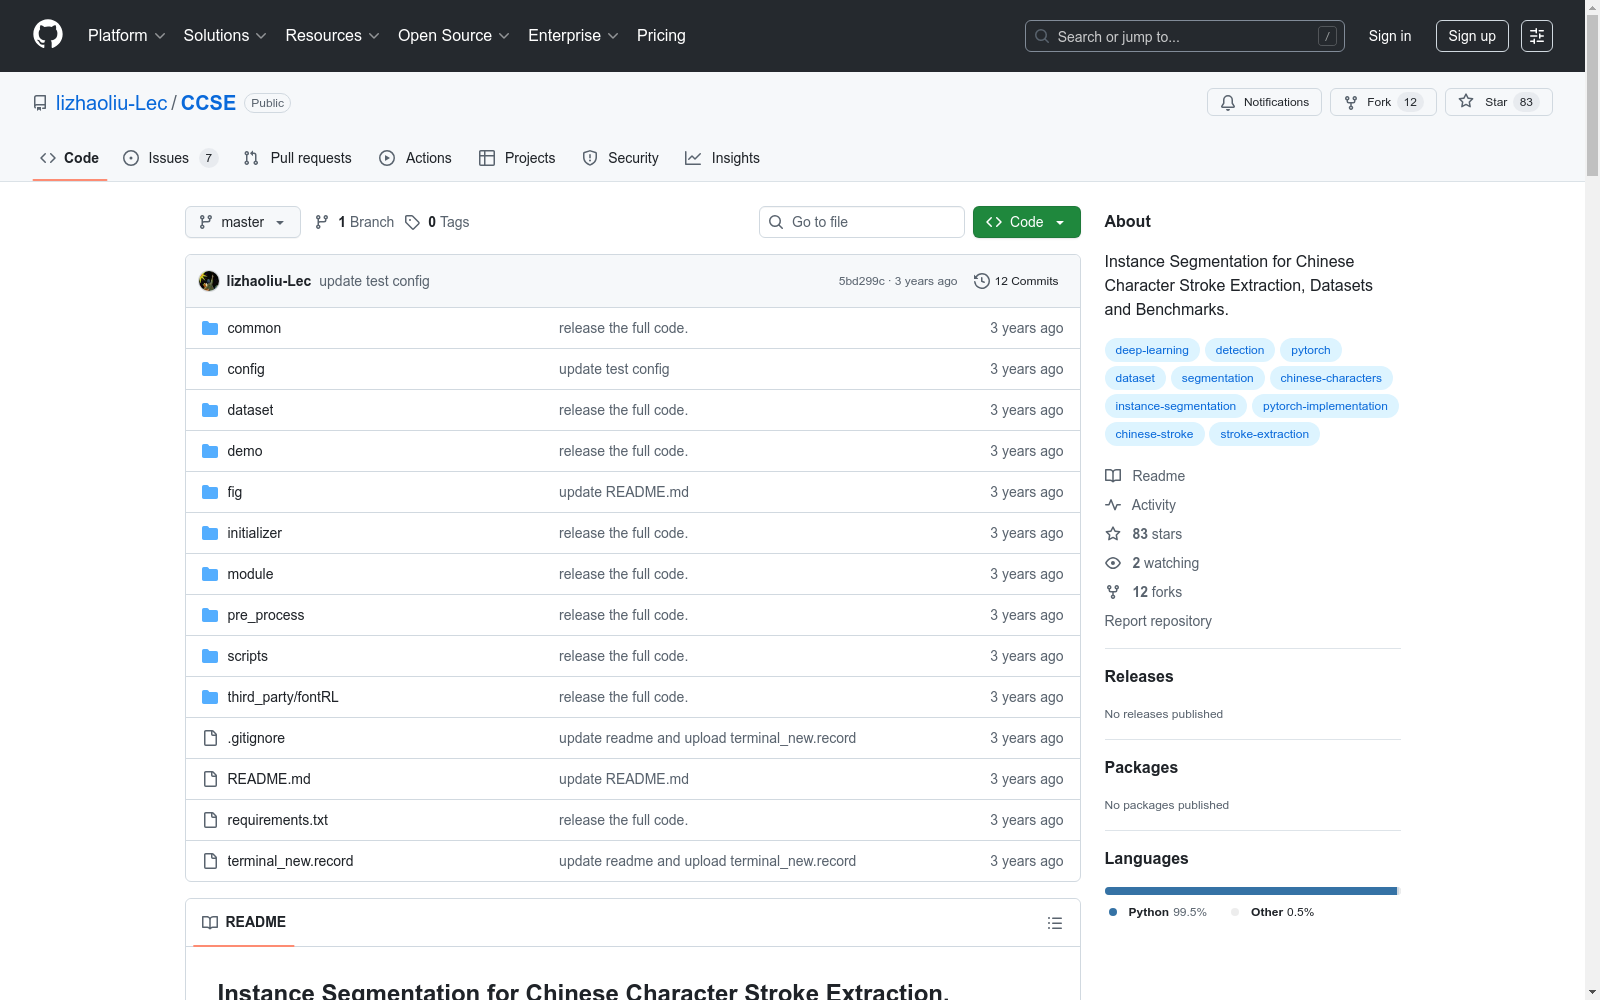1600x1000 pixels.
Task: Click the .gitignore file icon
Action: point(210,738)
